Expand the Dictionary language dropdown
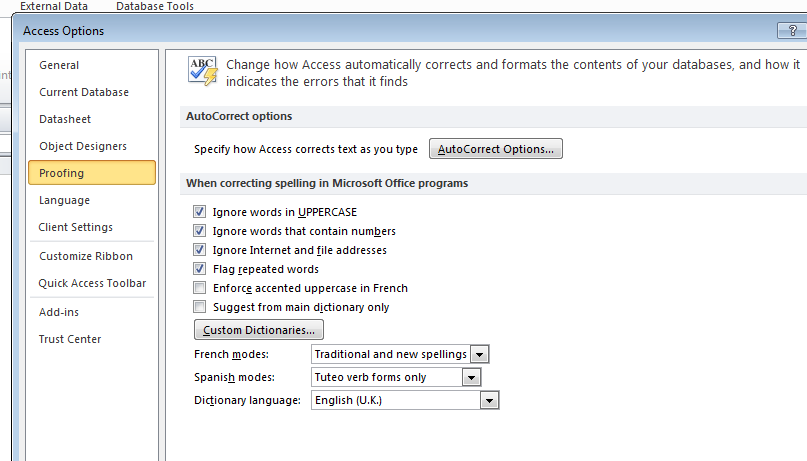Viewport: 807px width, 461px height. tap(489, 400)
